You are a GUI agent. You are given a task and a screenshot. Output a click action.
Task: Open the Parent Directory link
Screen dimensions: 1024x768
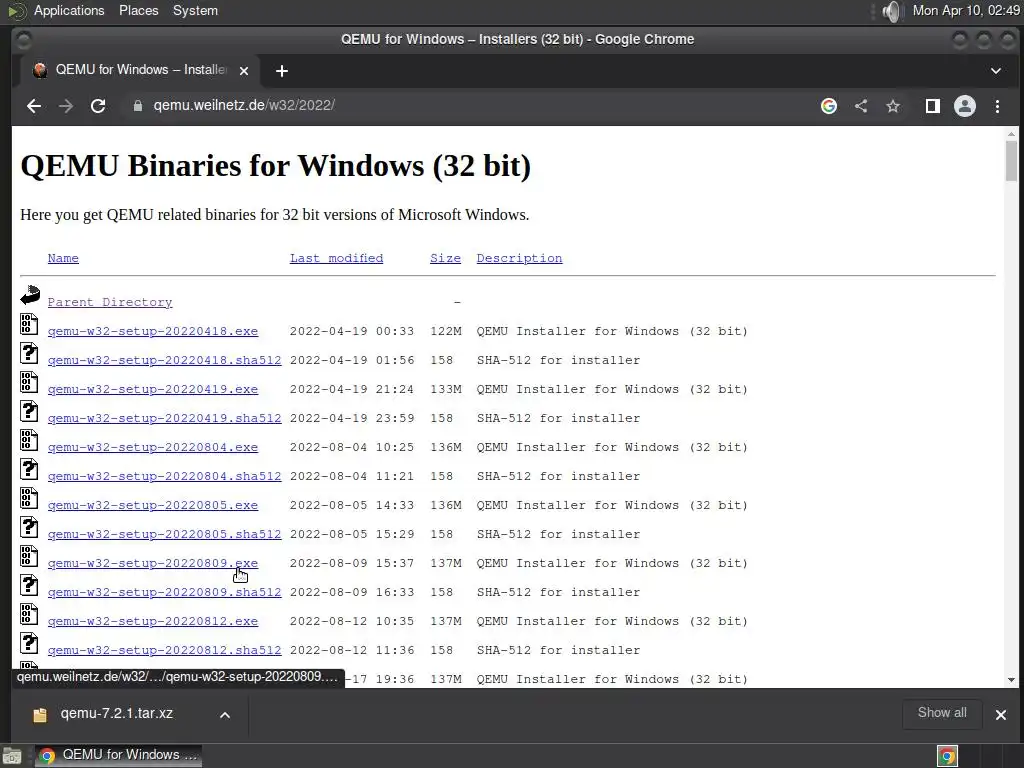110,302
